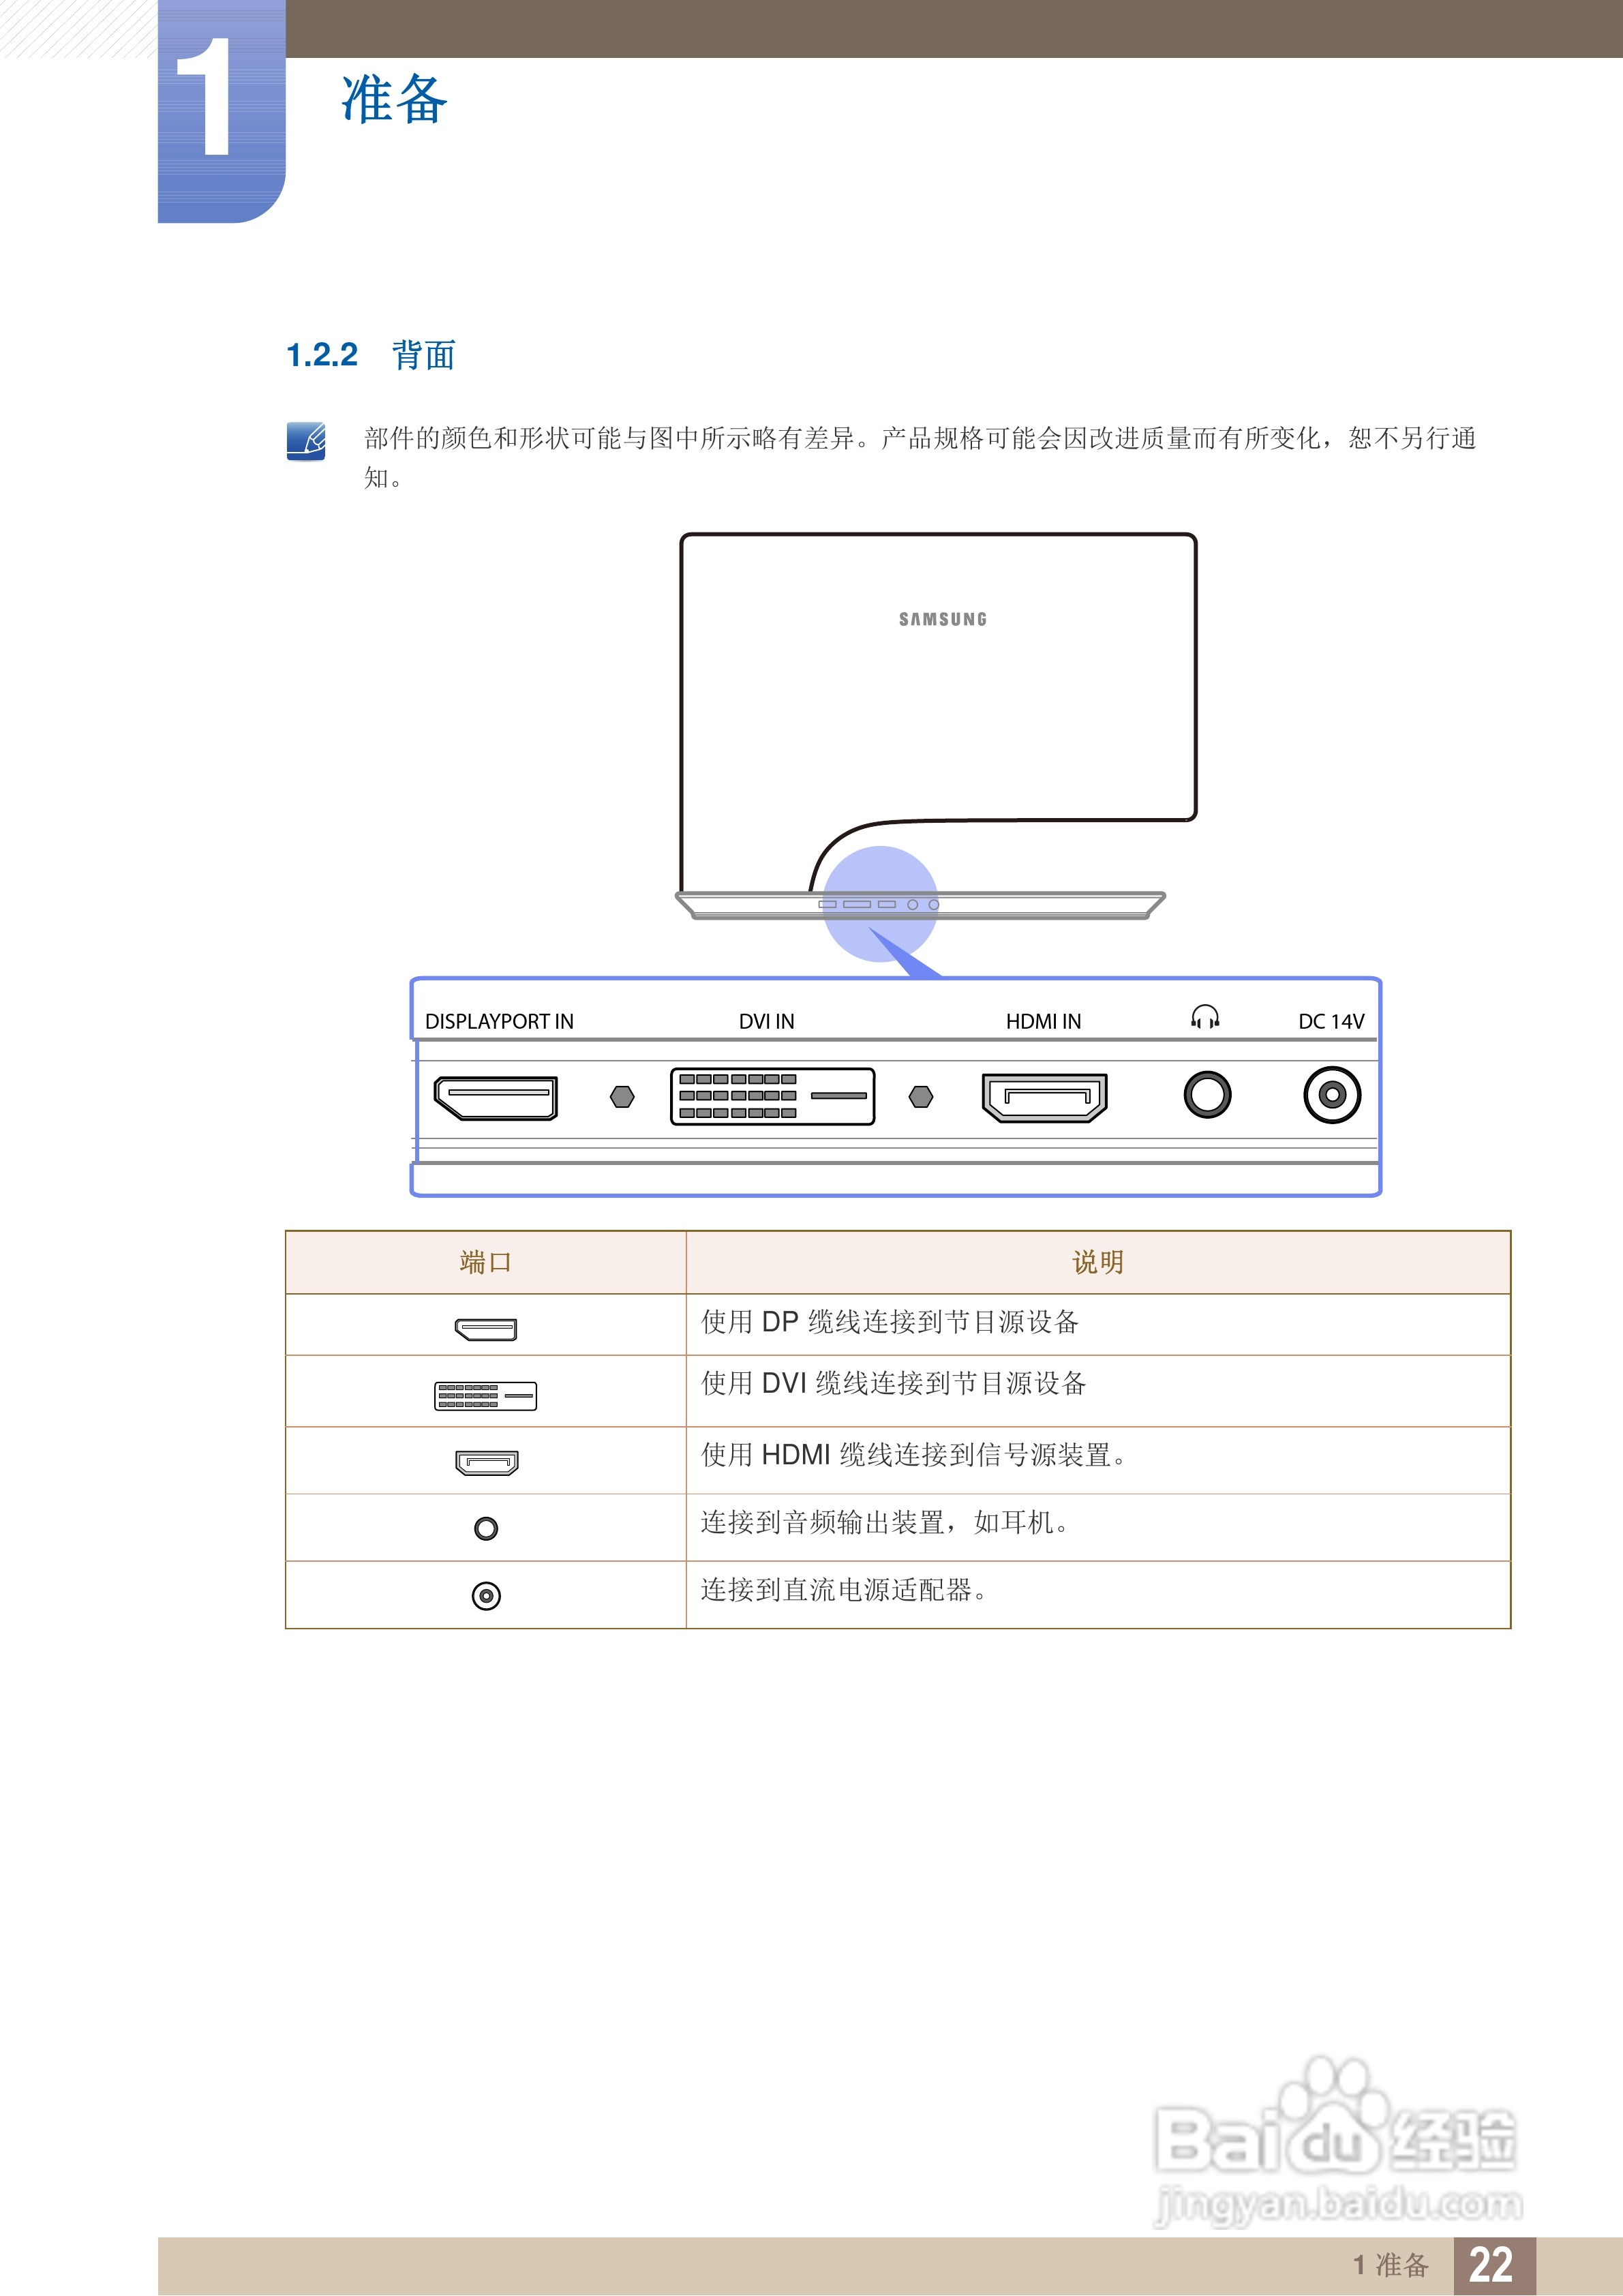
Task: Click the DVI port icon in the table
Action: pos(486,1395)
